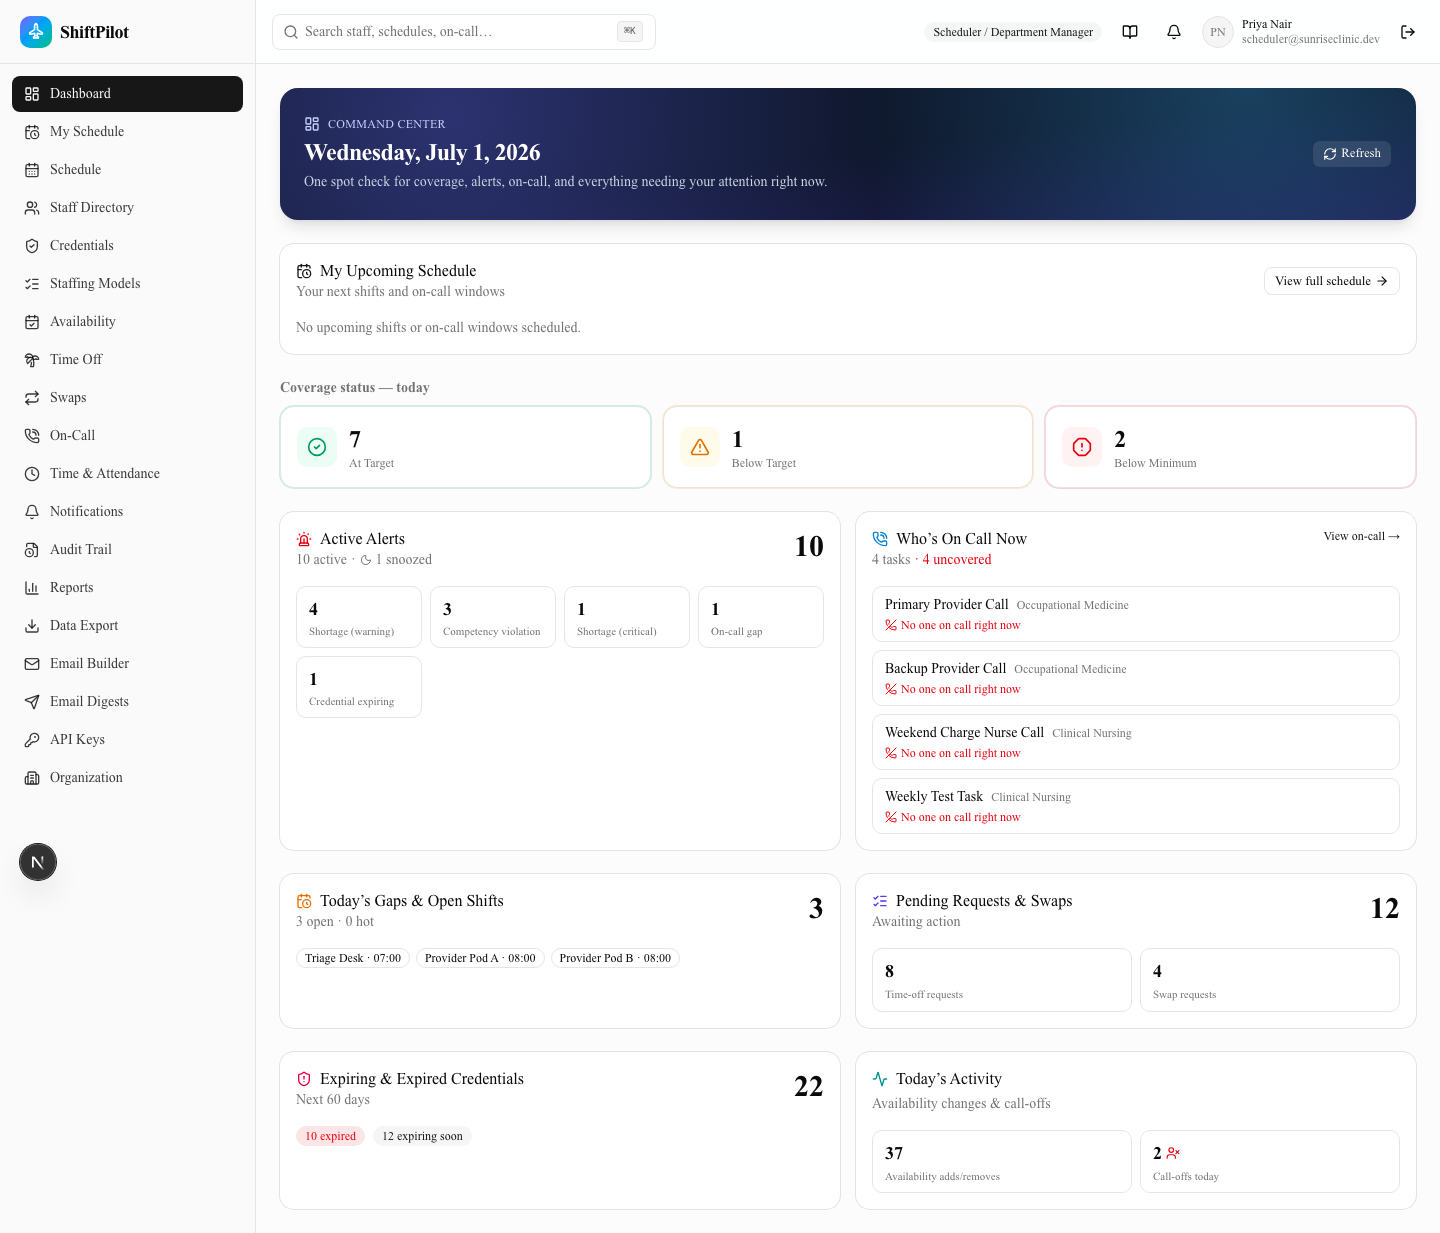
Task: Click the Who's On Call phone icon
Action: click(880, 539)
